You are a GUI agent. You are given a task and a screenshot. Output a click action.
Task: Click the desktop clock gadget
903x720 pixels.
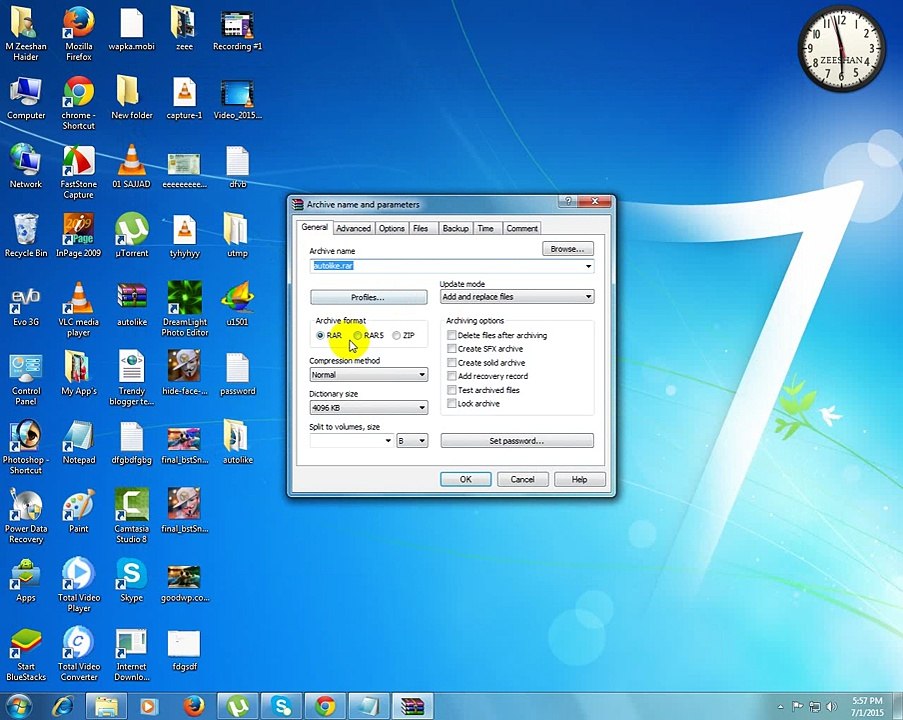coord(841,48)
